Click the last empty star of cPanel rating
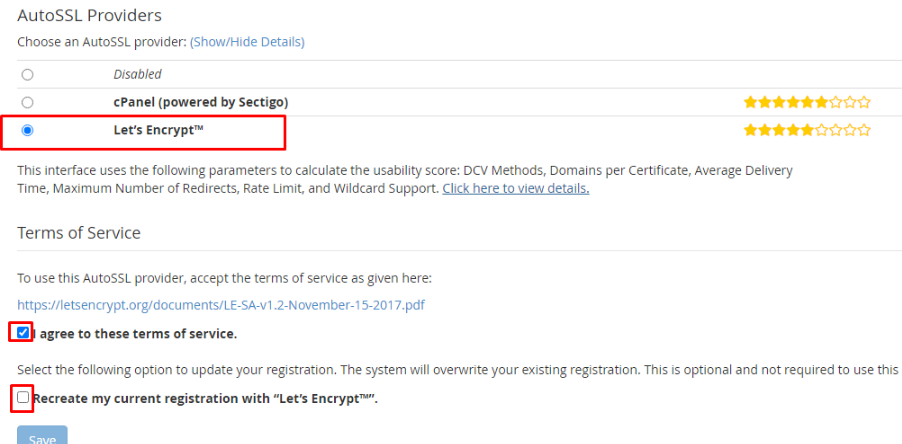Image resolution: width=902 pixels, height=444 pixels. 865,103
